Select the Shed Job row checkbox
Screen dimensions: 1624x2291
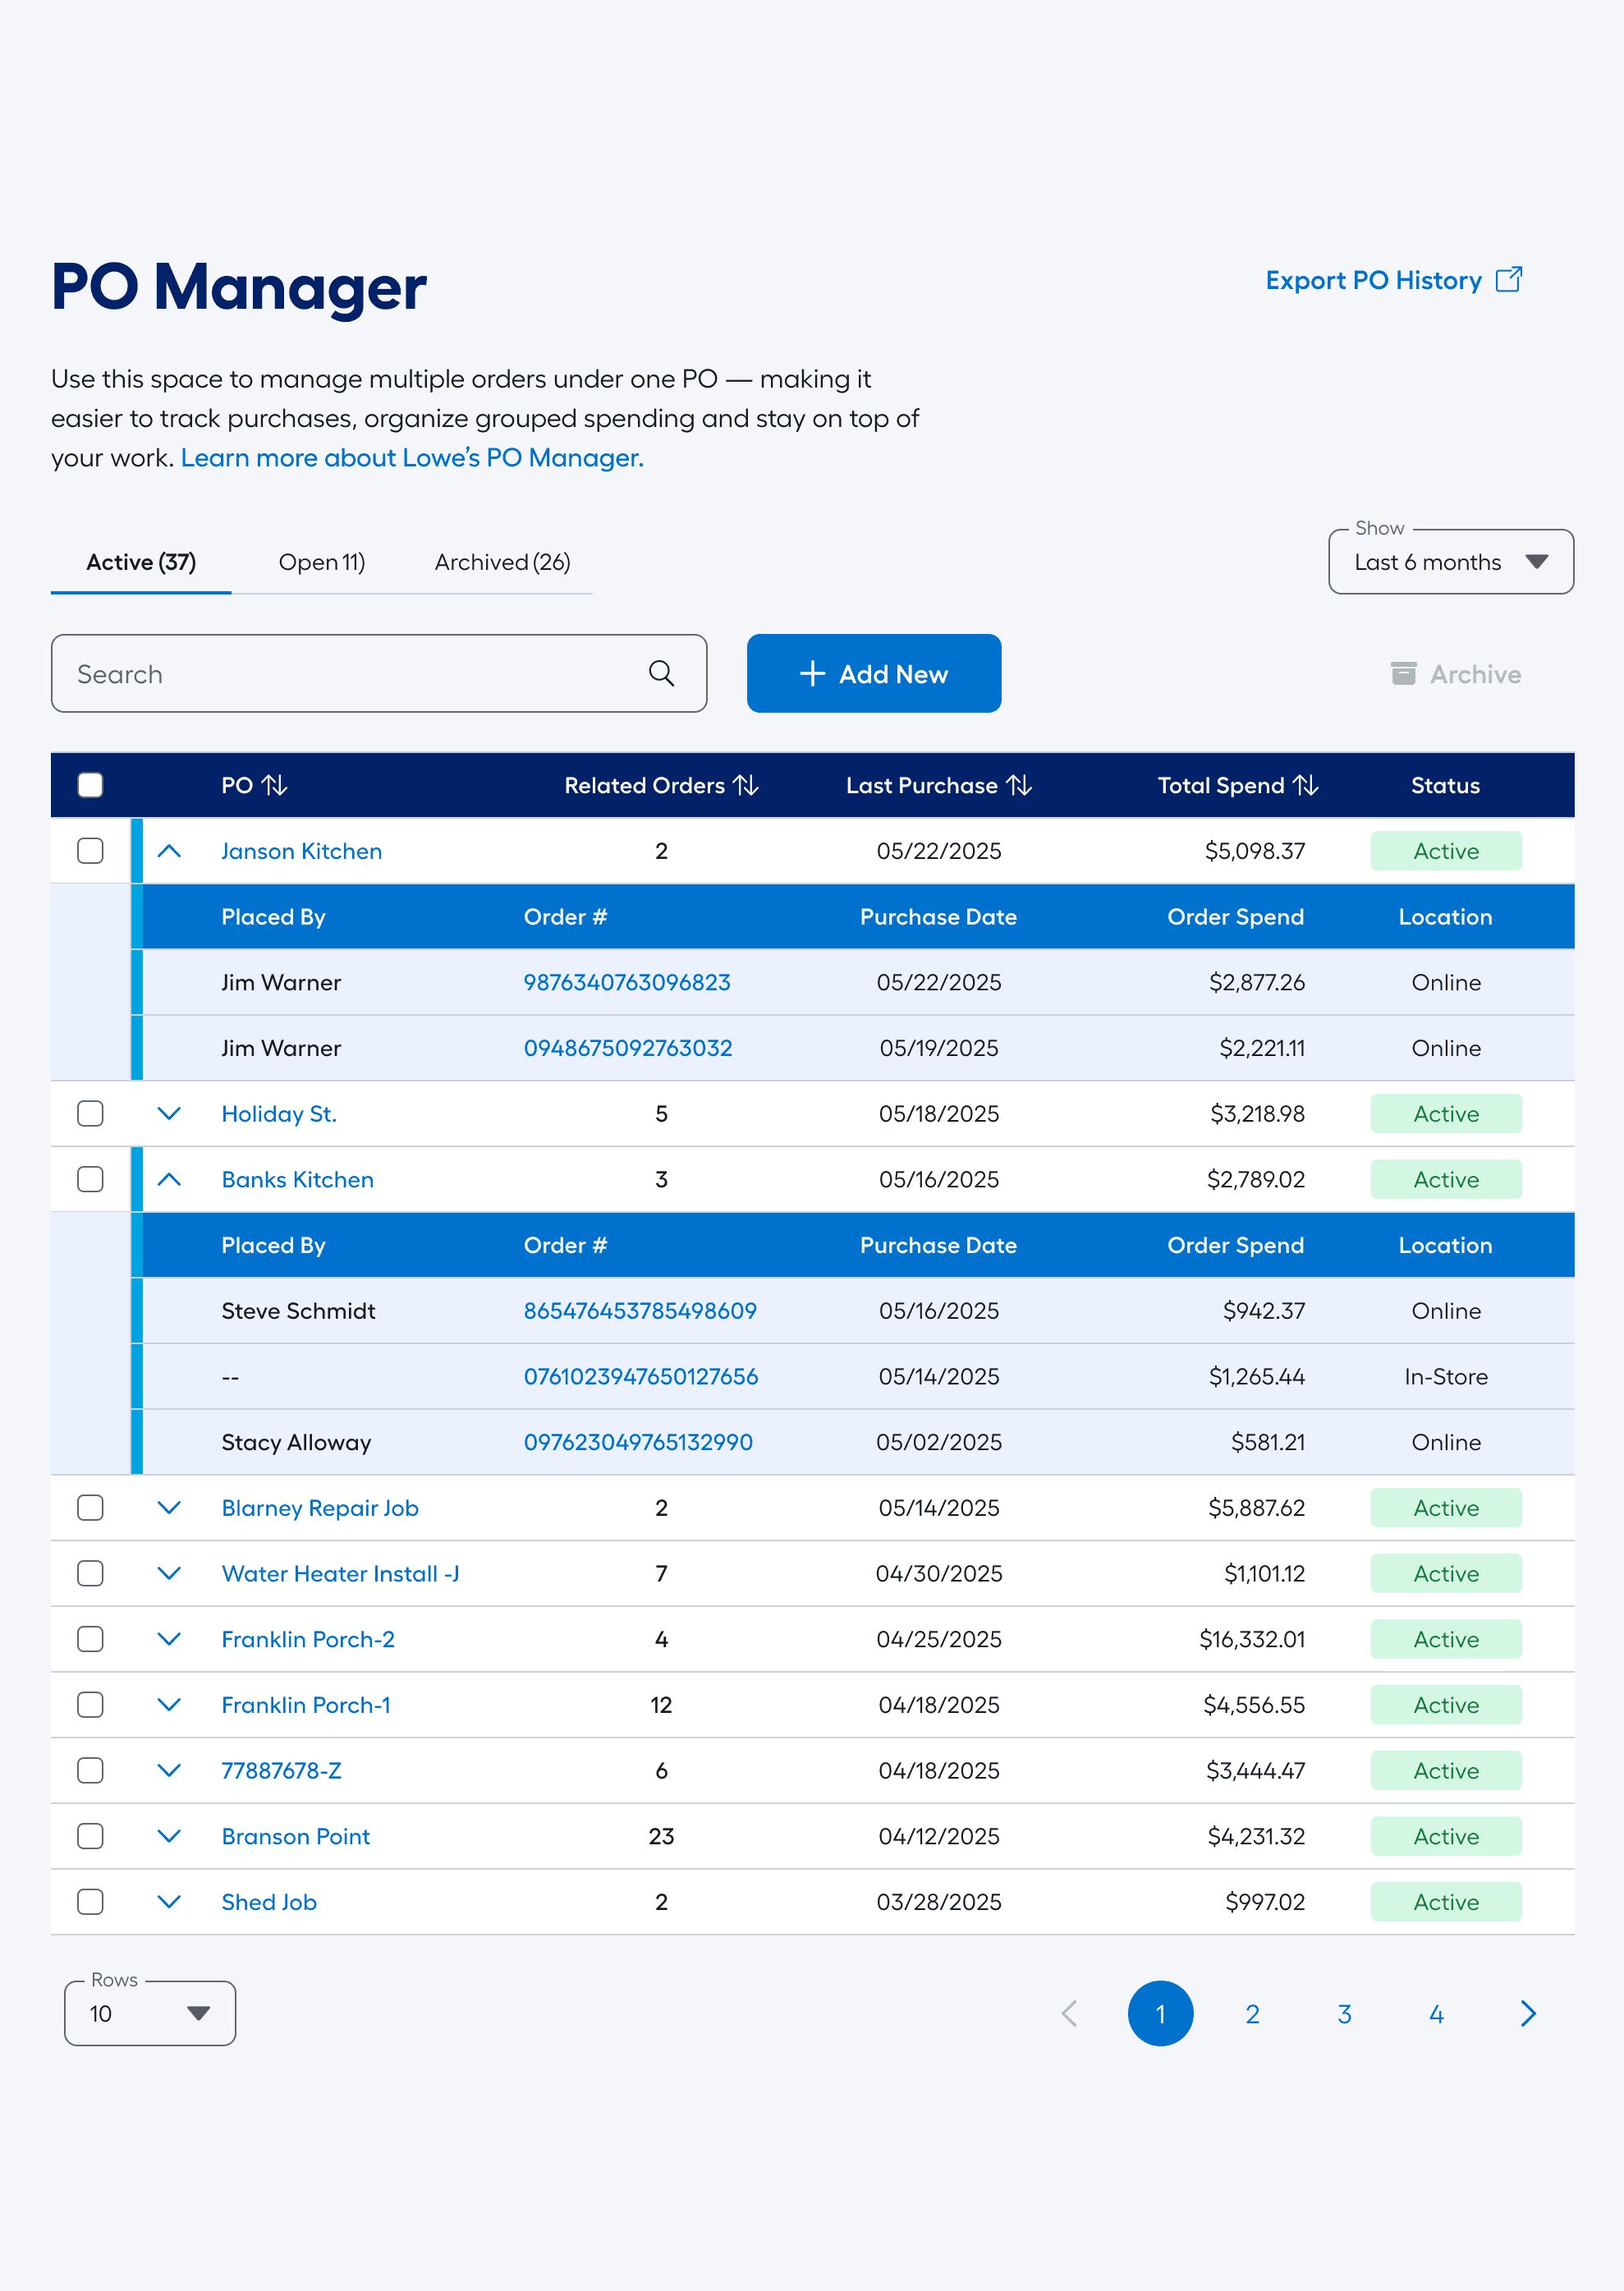pos(90,1901)
